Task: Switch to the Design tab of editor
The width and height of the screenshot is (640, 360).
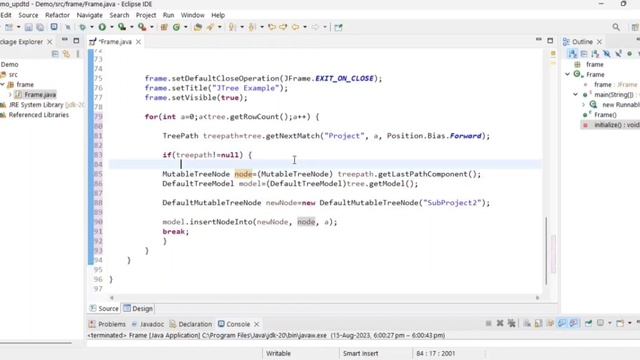Action: click(138, 309)
